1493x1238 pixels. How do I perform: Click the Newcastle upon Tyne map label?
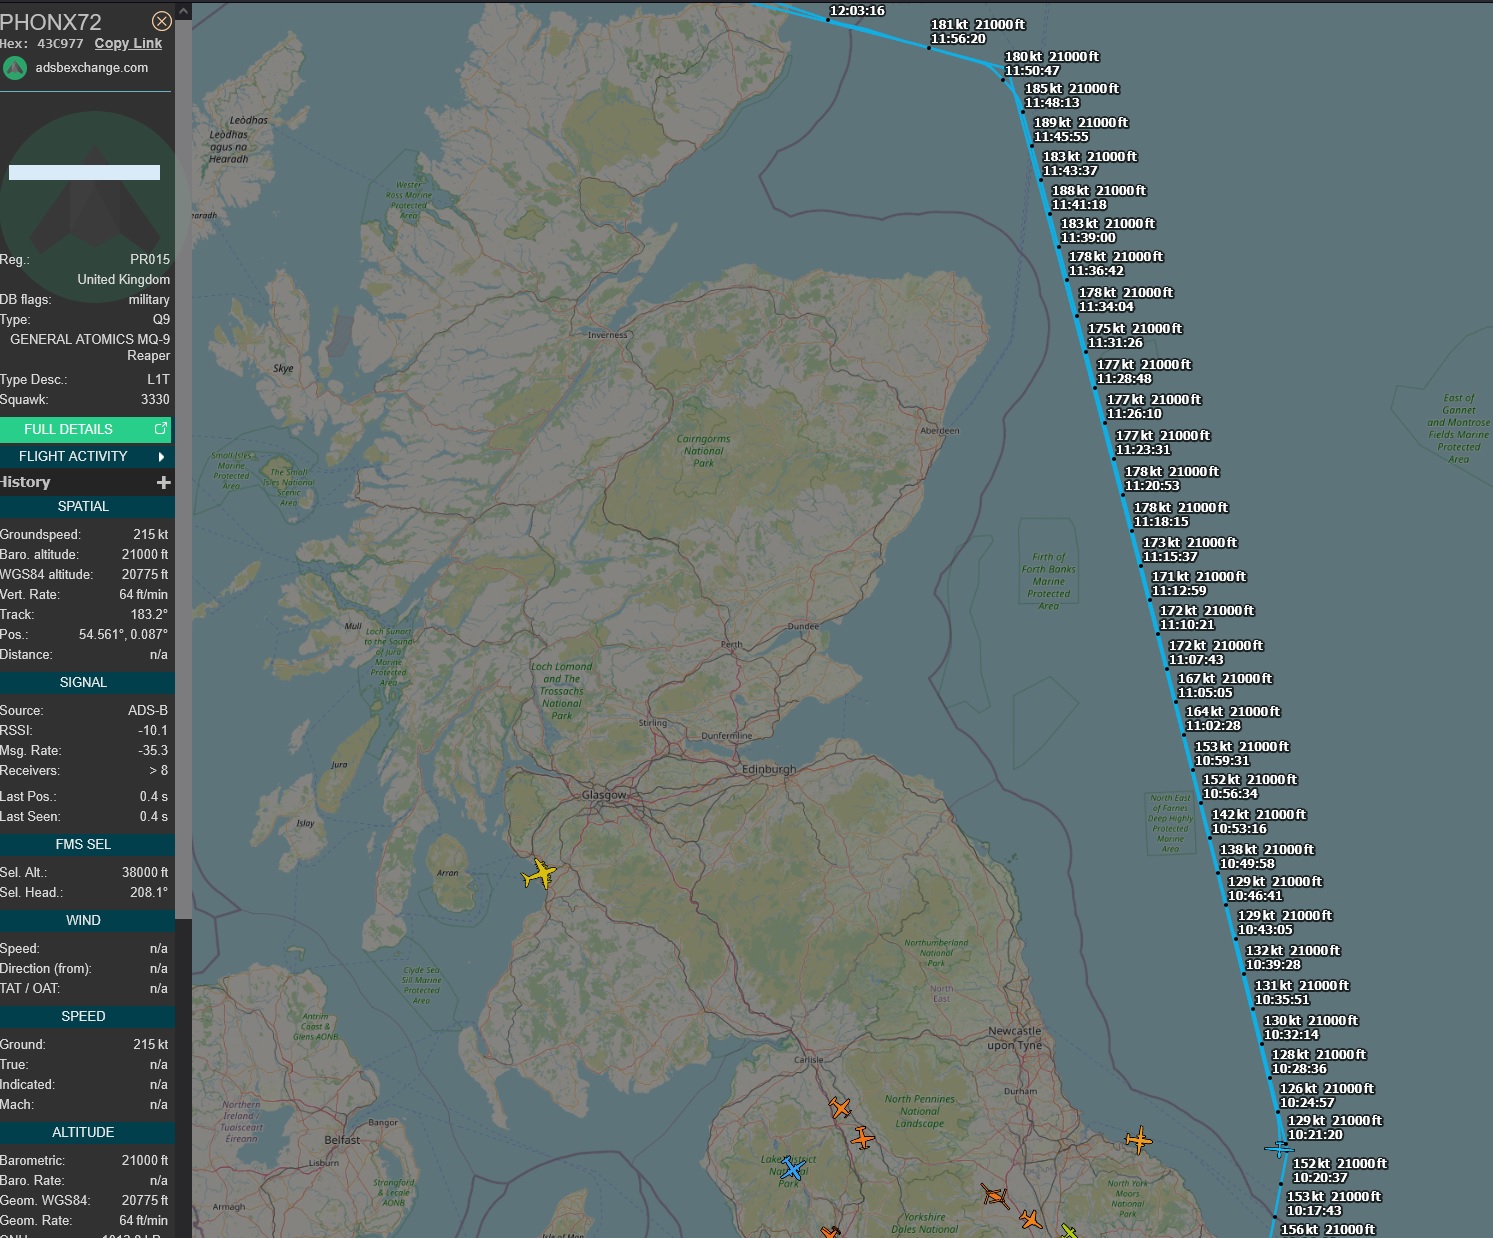coord(1015,1038)
